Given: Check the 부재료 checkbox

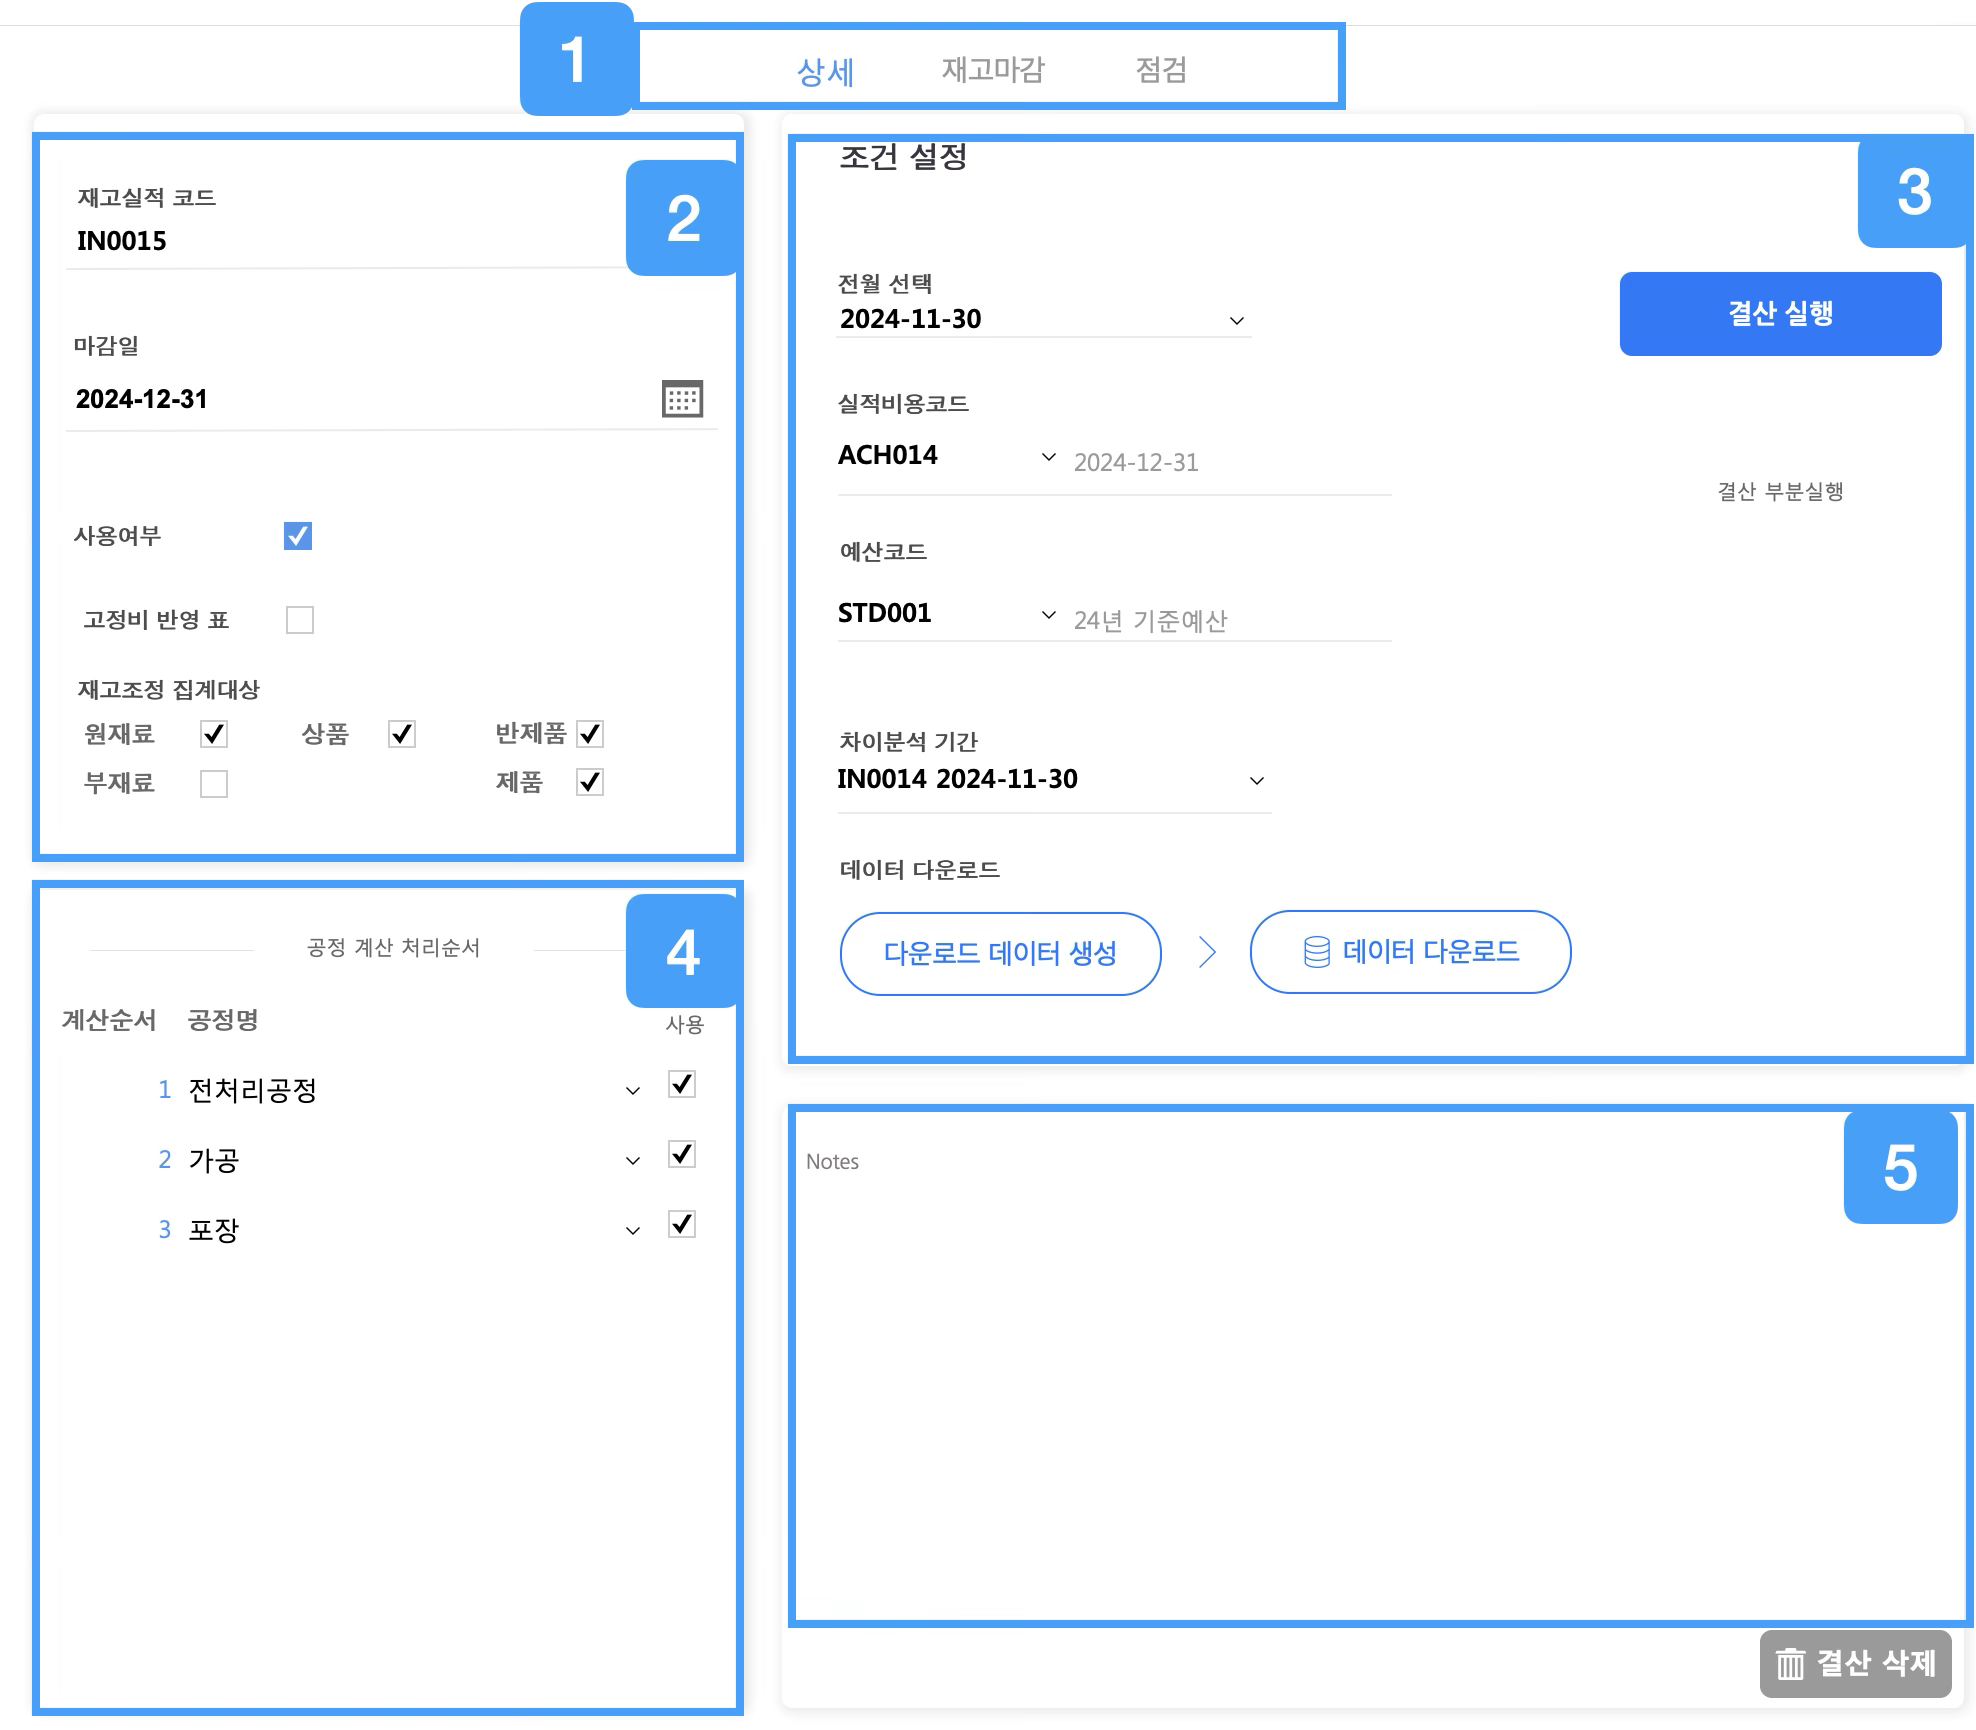Looking at the screenshot, I should [214, 784].
